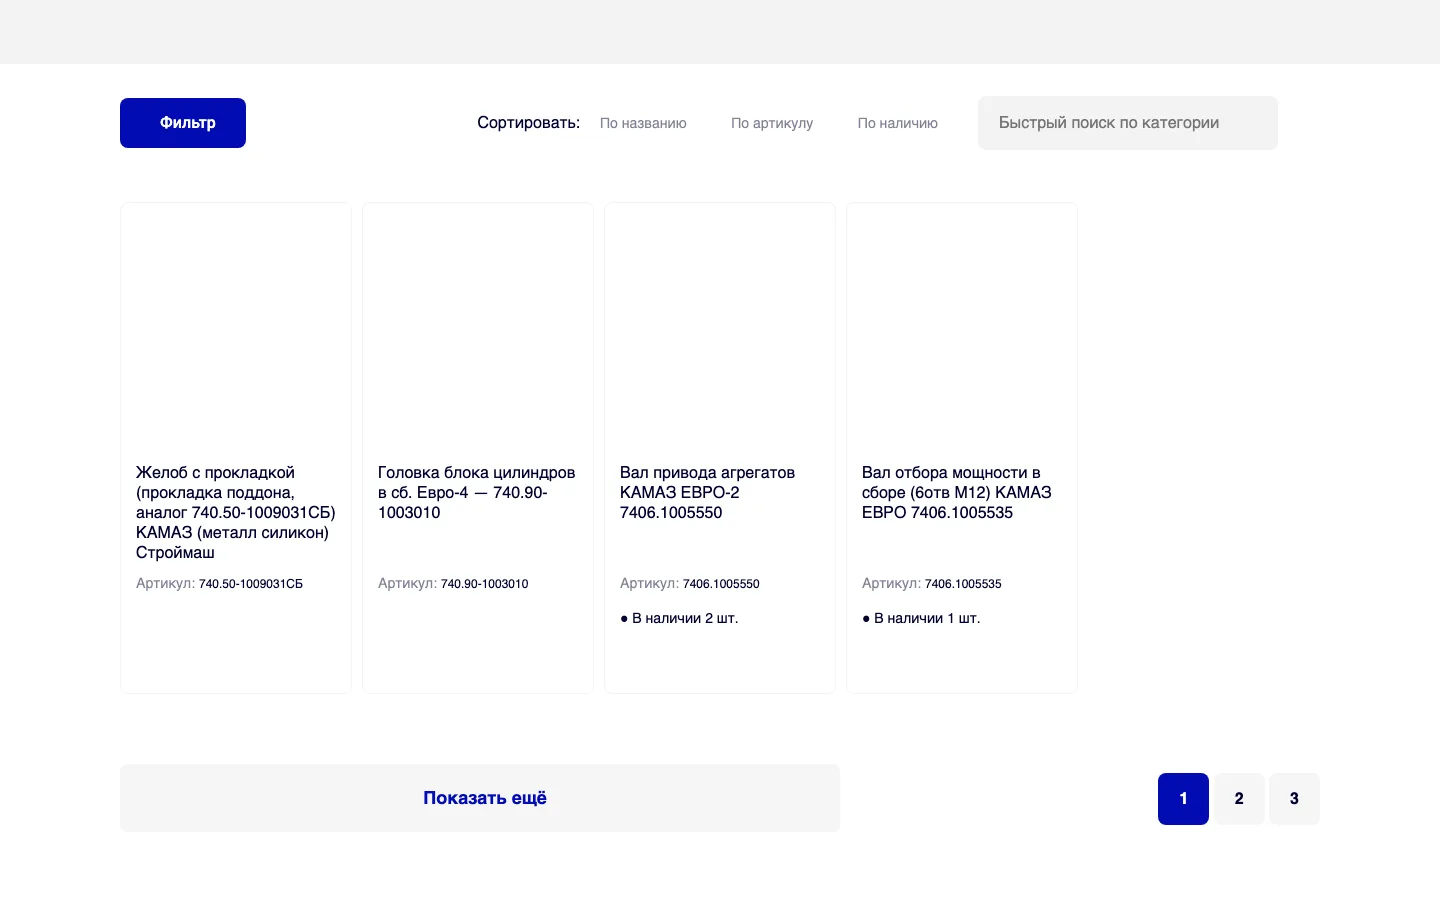
Task: Open image area of Вал отбора мощности card
Action: [962, 330]
